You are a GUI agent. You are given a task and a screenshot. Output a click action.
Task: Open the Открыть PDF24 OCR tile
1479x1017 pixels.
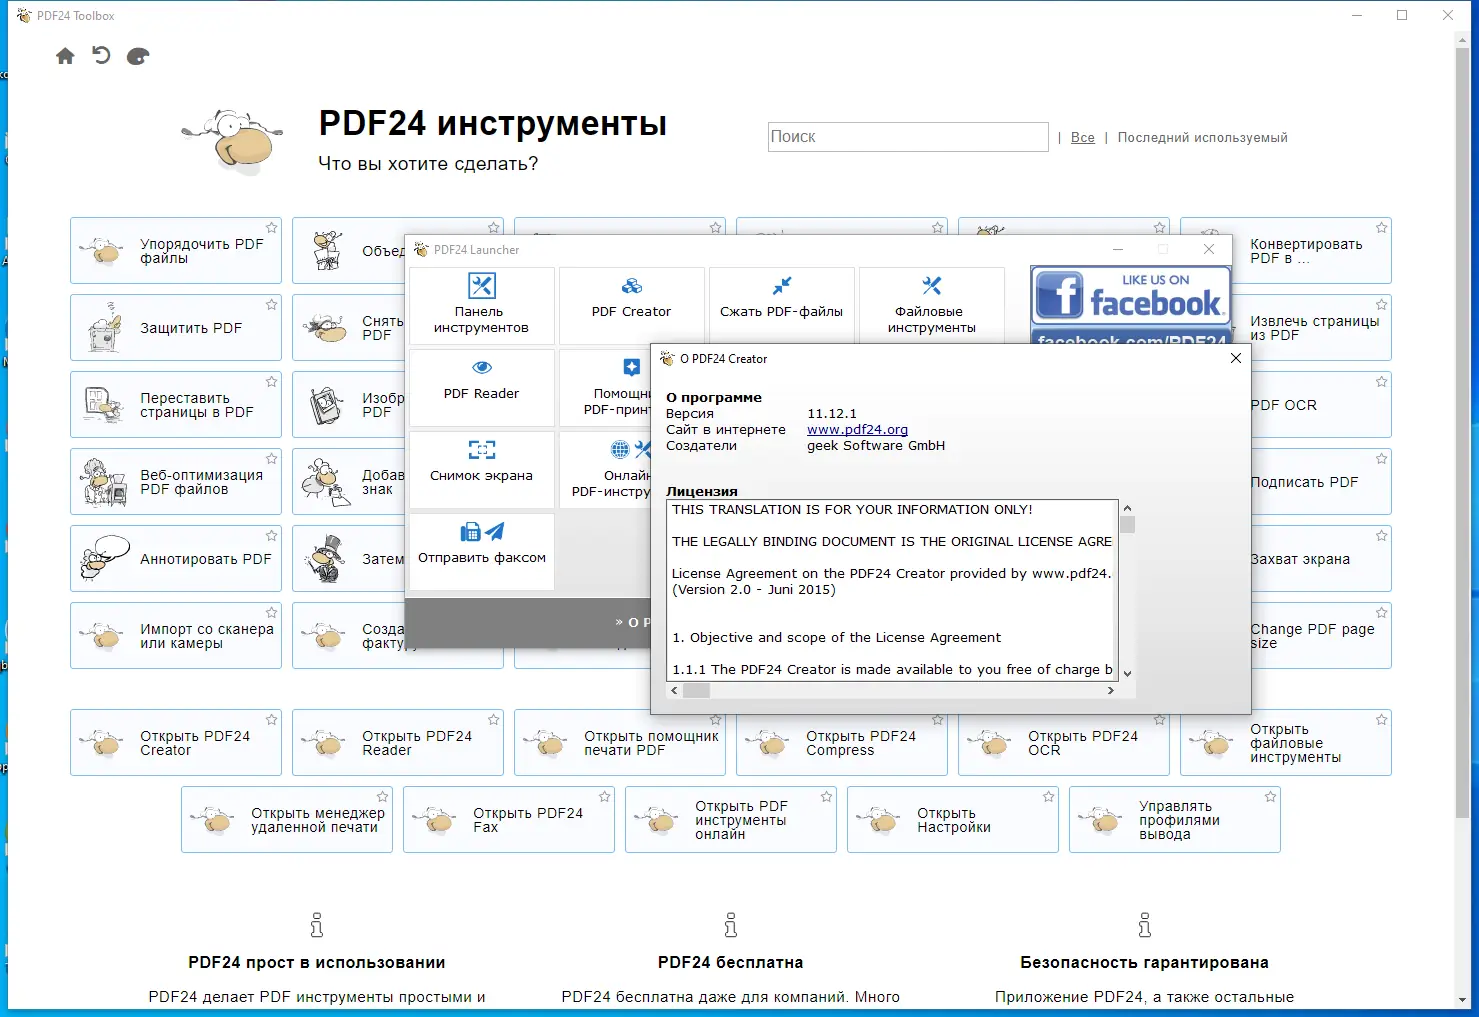pyautogui.click(x=1064, y=743)
